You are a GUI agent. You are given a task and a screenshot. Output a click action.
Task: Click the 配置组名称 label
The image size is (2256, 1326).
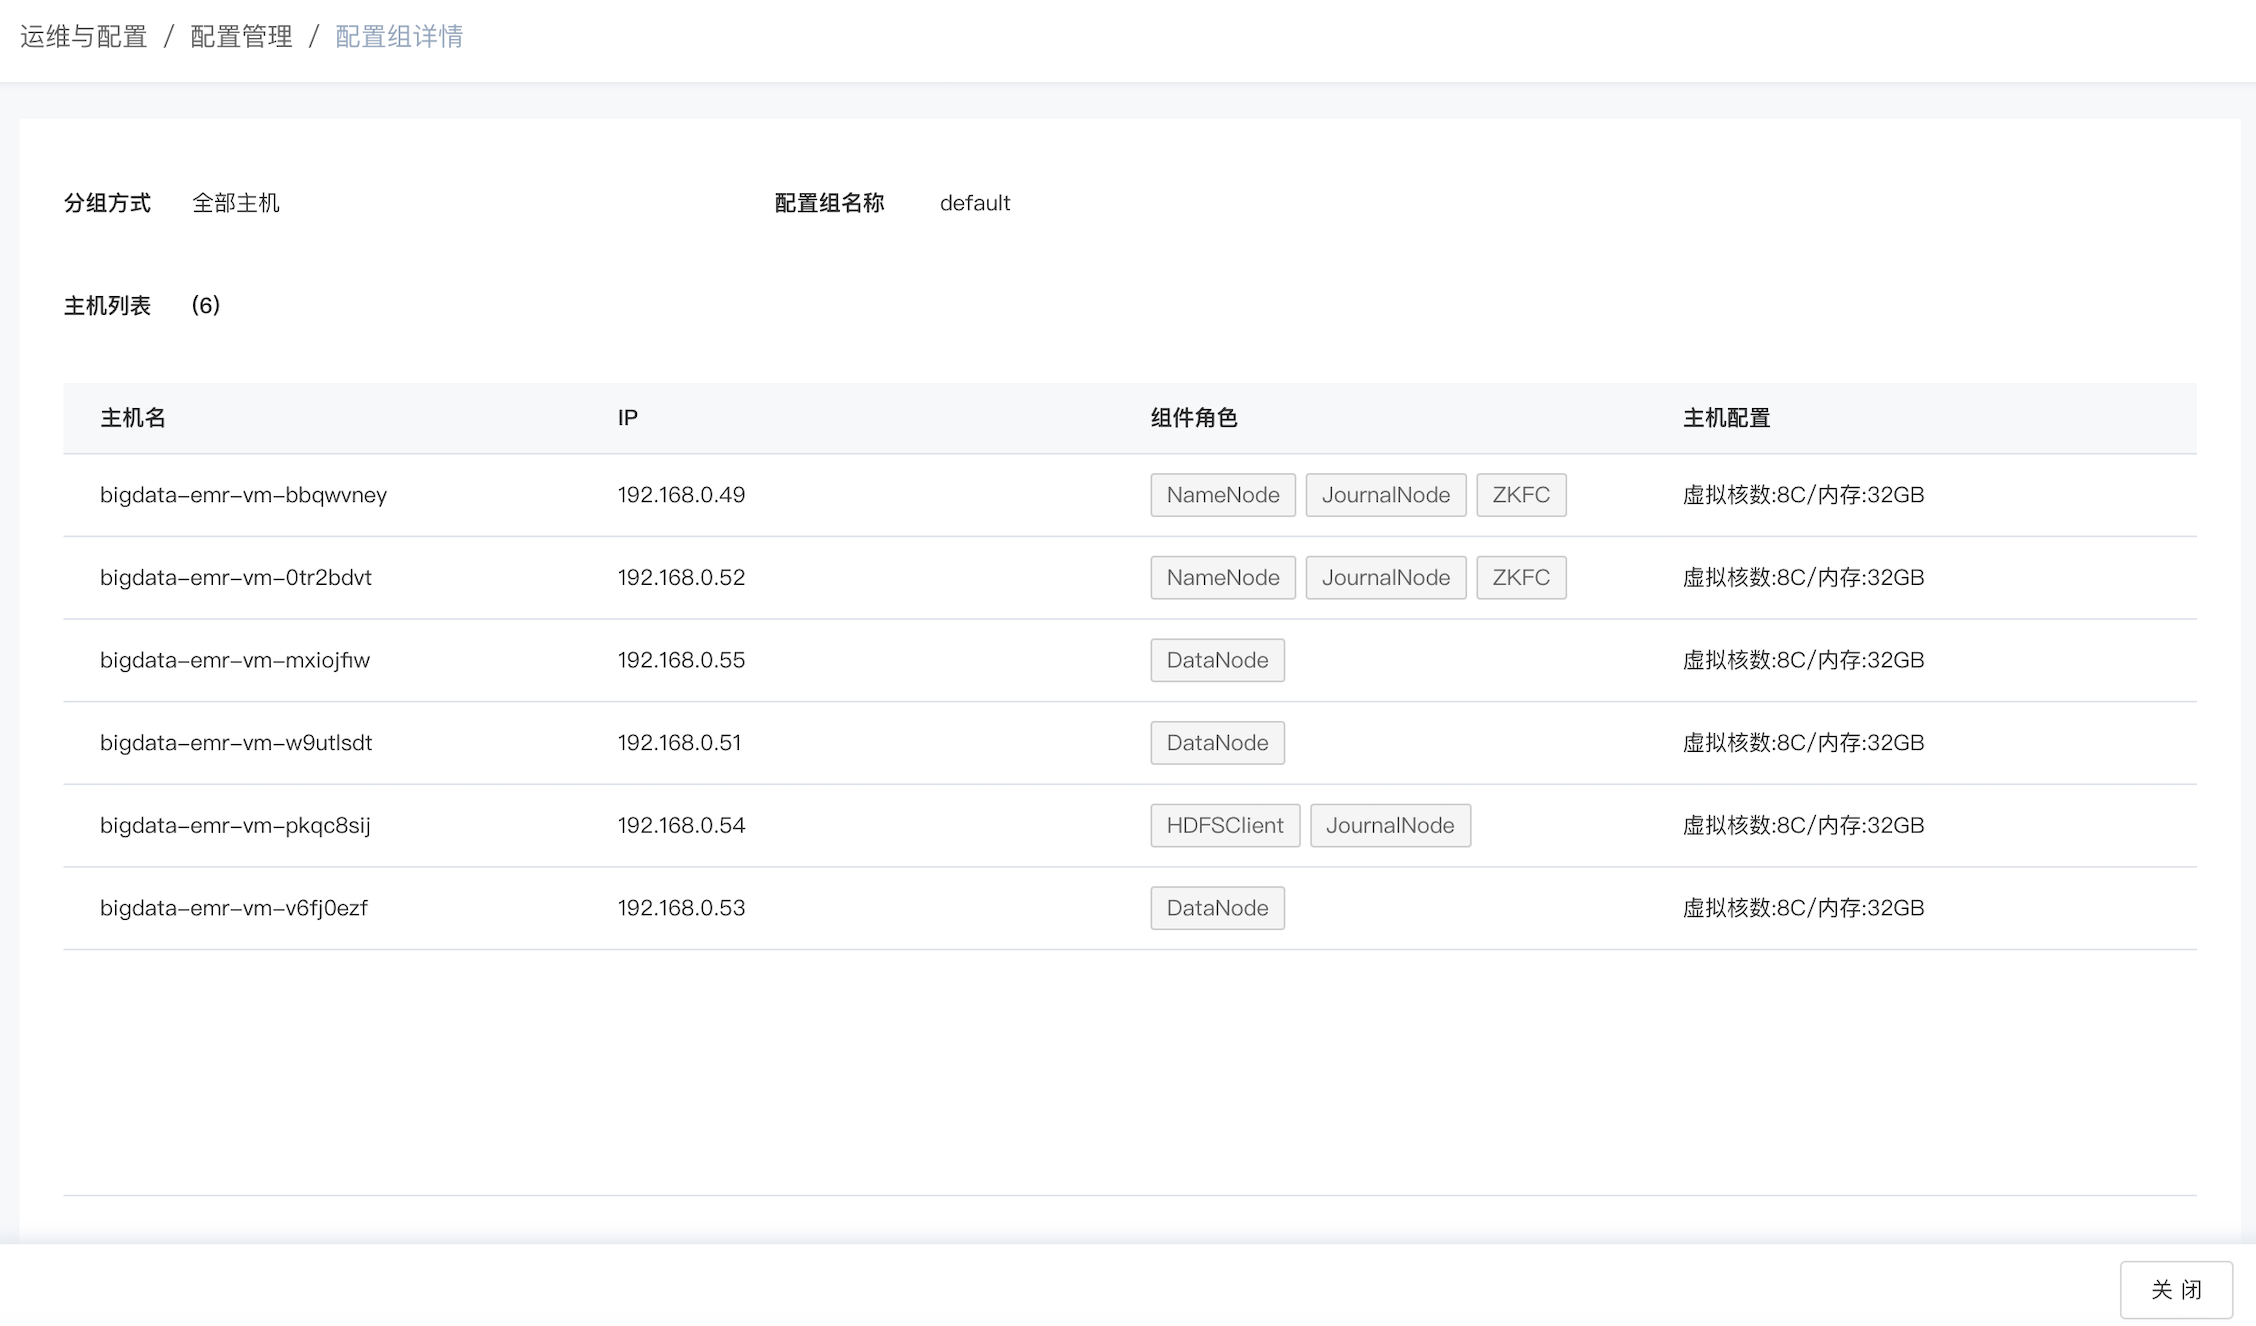830,203
